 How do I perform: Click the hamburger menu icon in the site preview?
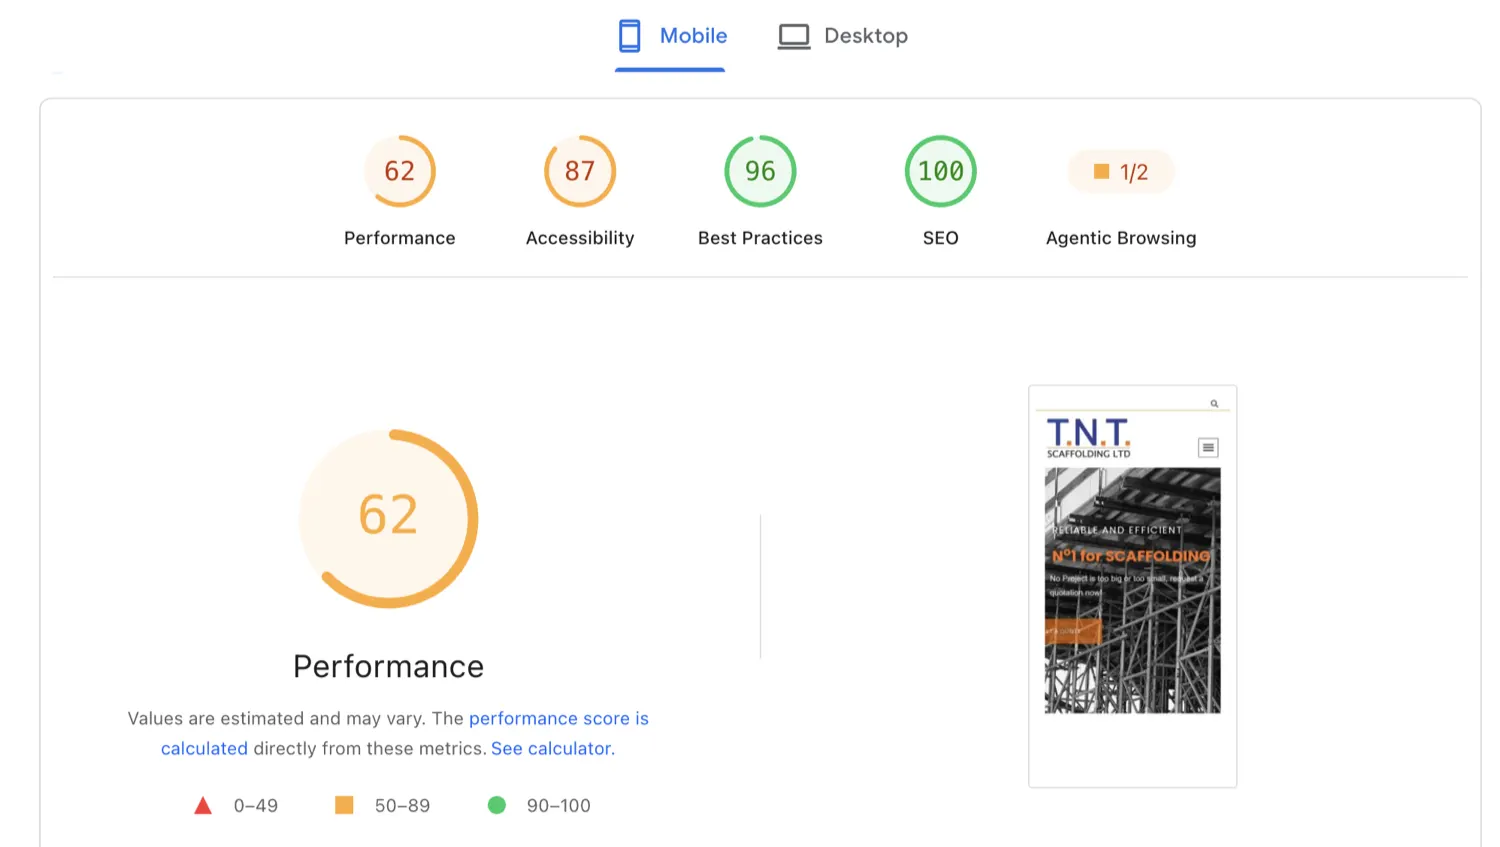1208,448
